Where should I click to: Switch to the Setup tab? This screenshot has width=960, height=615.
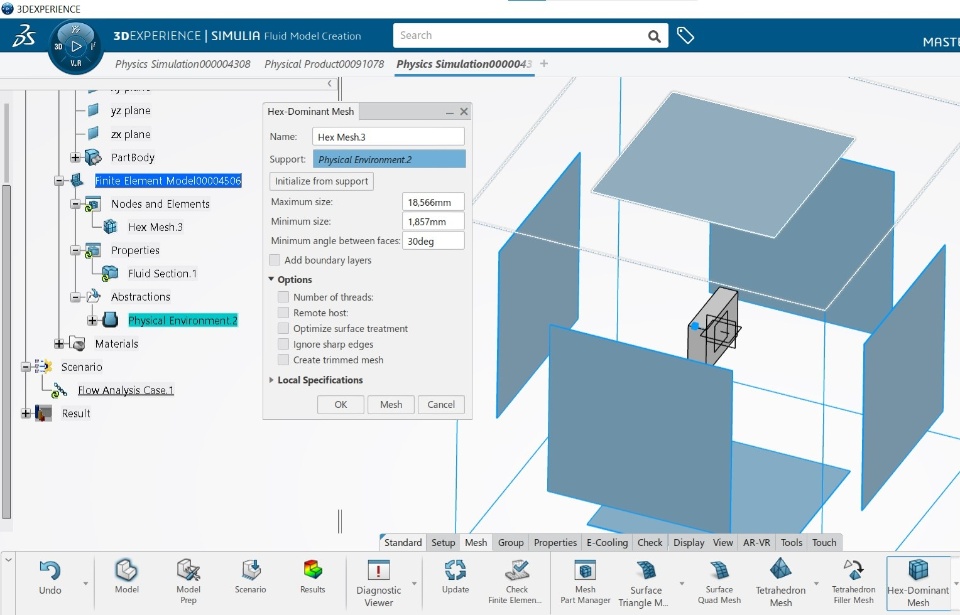[x=443, y=543]
